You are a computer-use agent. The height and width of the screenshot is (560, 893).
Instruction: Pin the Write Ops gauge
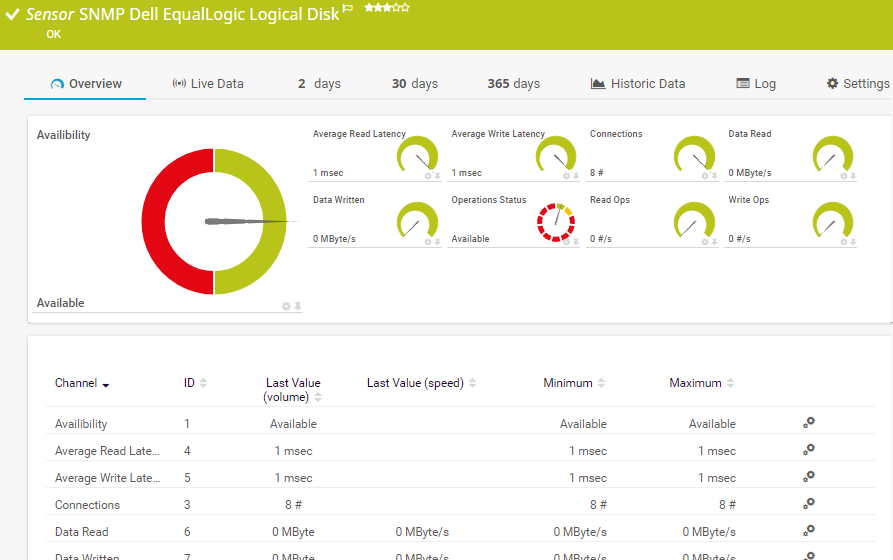[853, 242]
